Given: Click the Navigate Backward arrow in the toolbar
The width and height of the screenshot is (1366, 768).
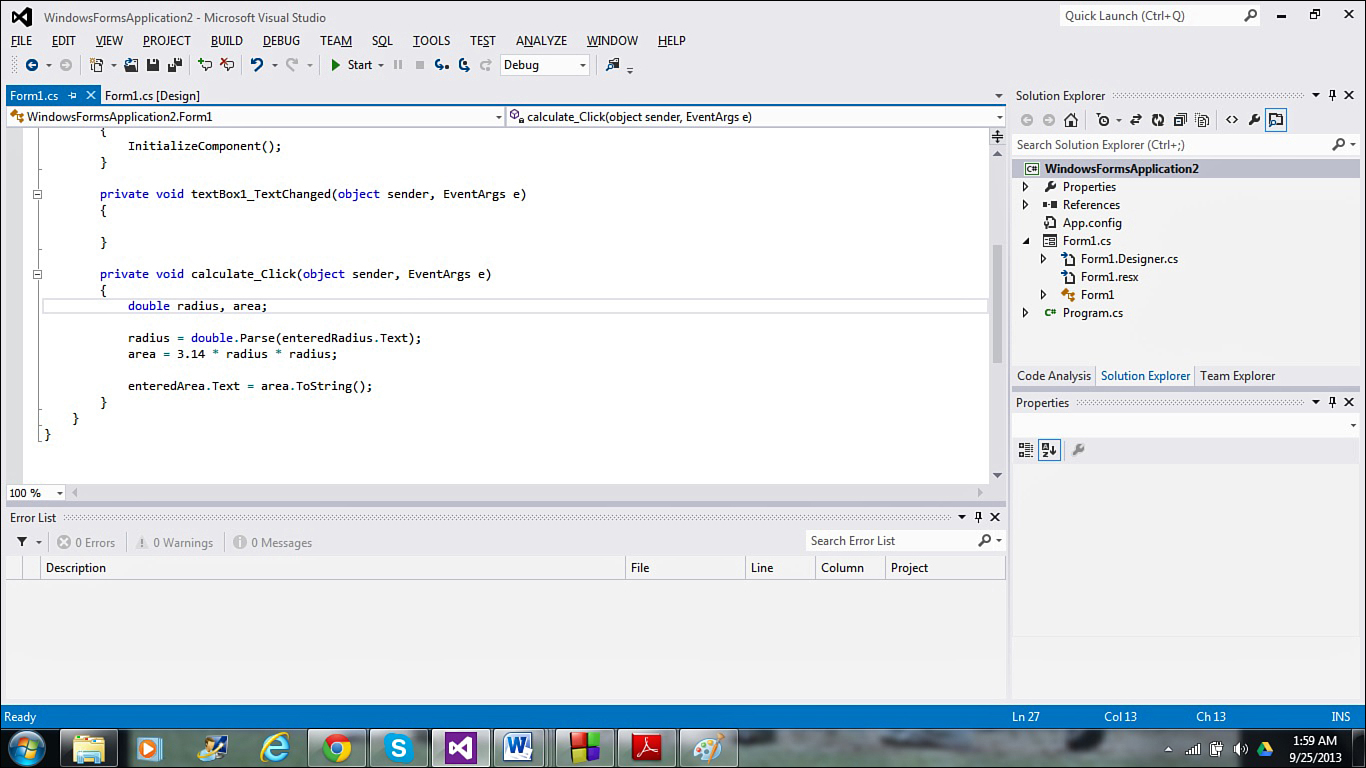Looking at the screenshot, I should tap(32, 65).
